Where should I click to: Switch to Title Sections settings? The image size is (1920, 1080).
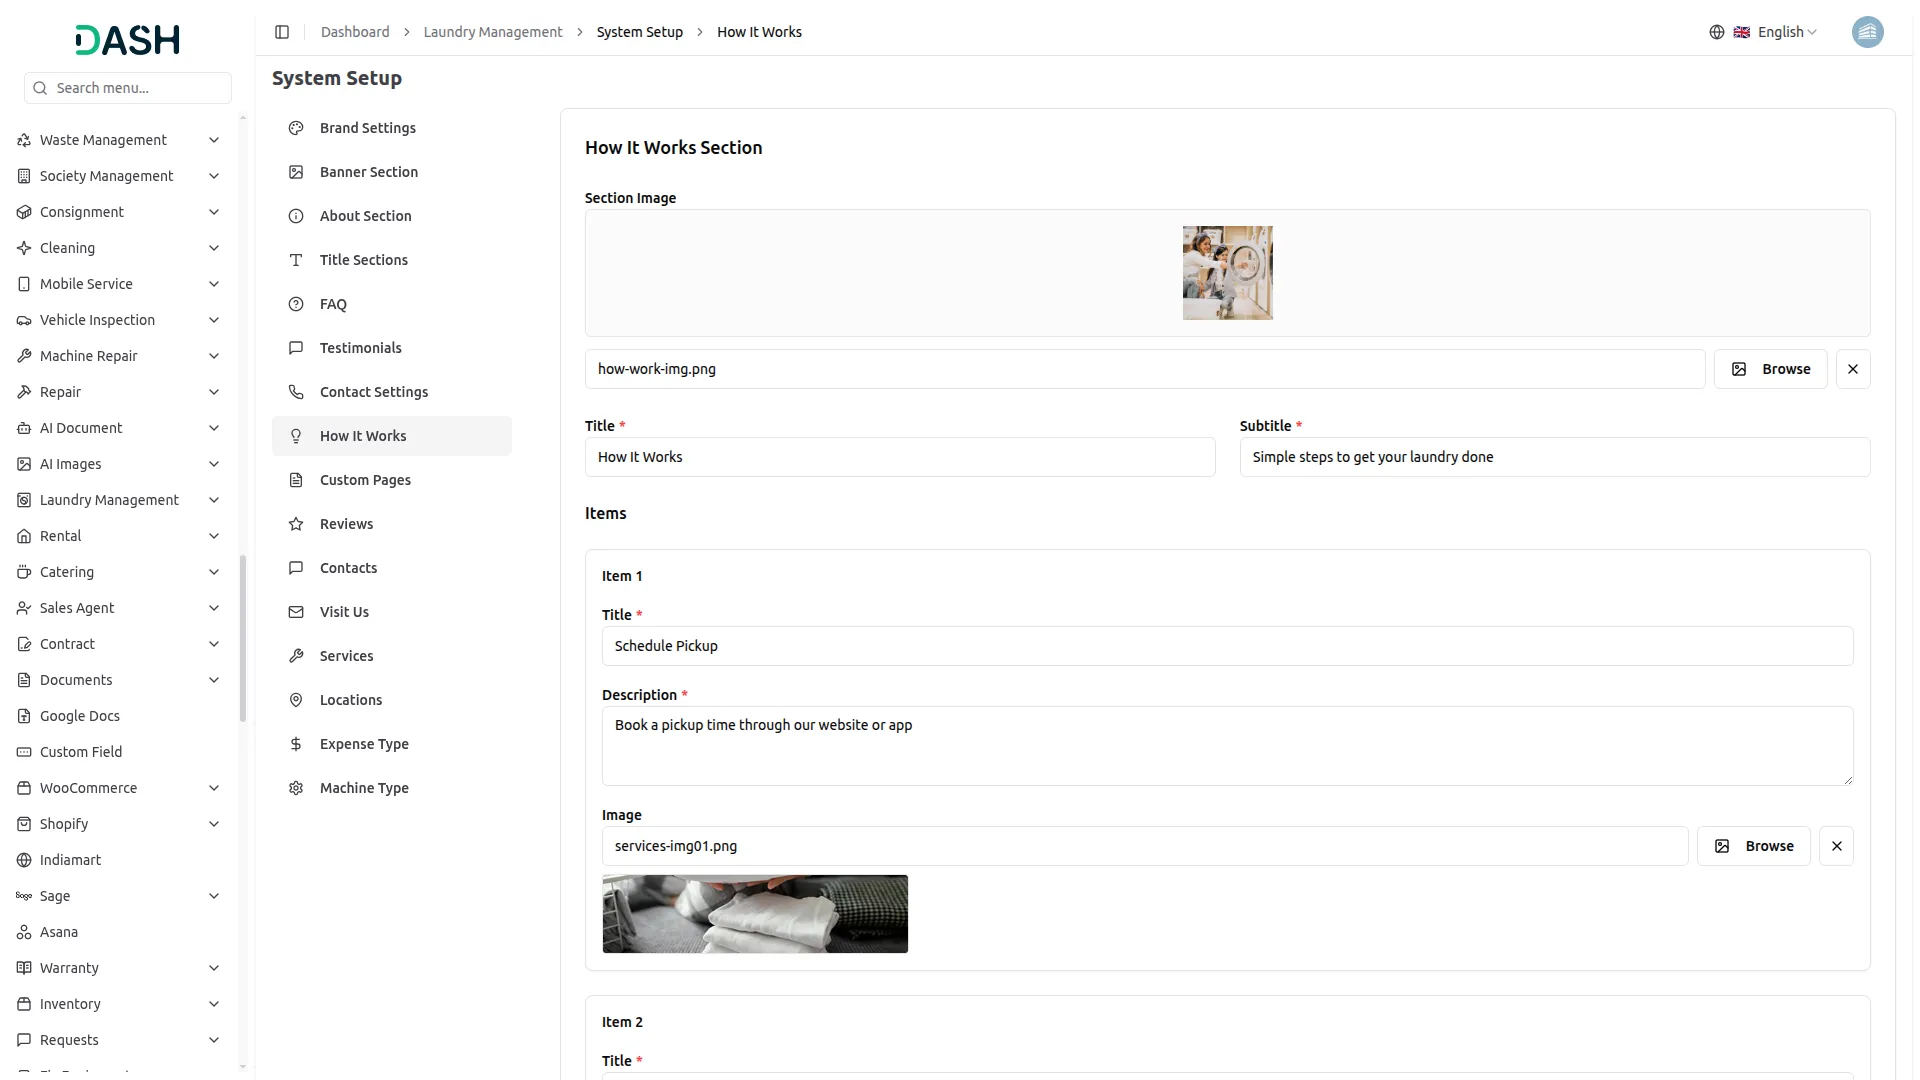point(392,260)
